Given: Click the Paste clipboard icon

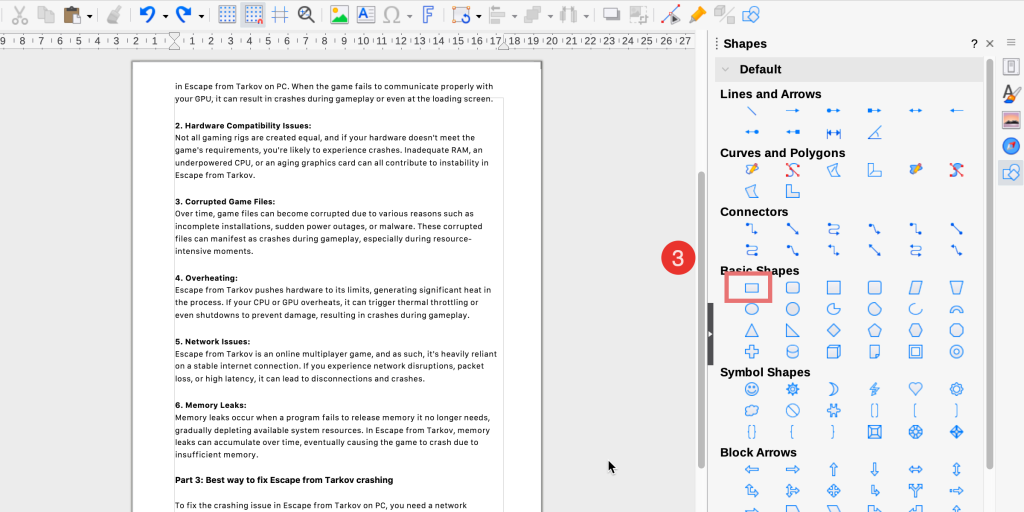Looking at the screenshot, I should point(72,14).
